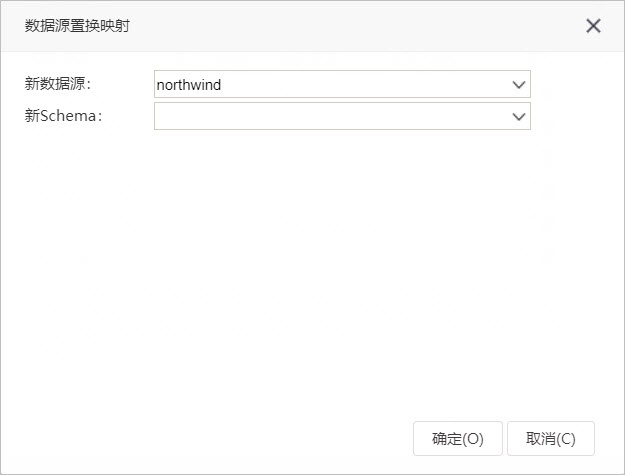The image size is (625, 475).
Task: Open the northwind data source combo box
Action: 342,84
